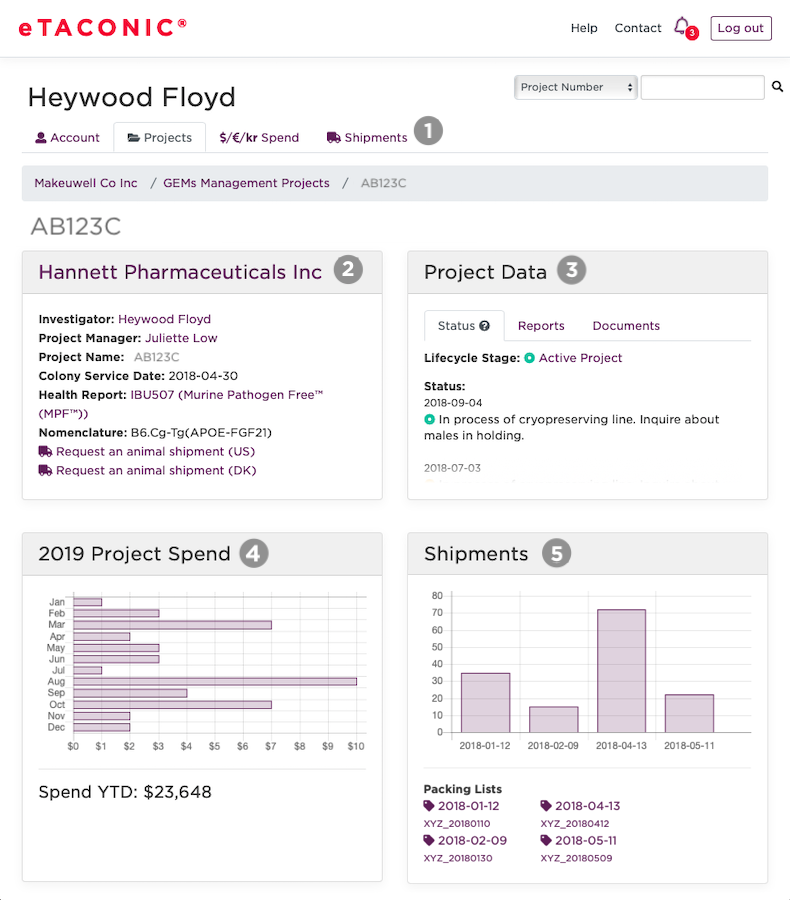This screenshot has width=790, height=900.
Task: Click the eTACONIC logo
Action: click(x=102, y=28)
